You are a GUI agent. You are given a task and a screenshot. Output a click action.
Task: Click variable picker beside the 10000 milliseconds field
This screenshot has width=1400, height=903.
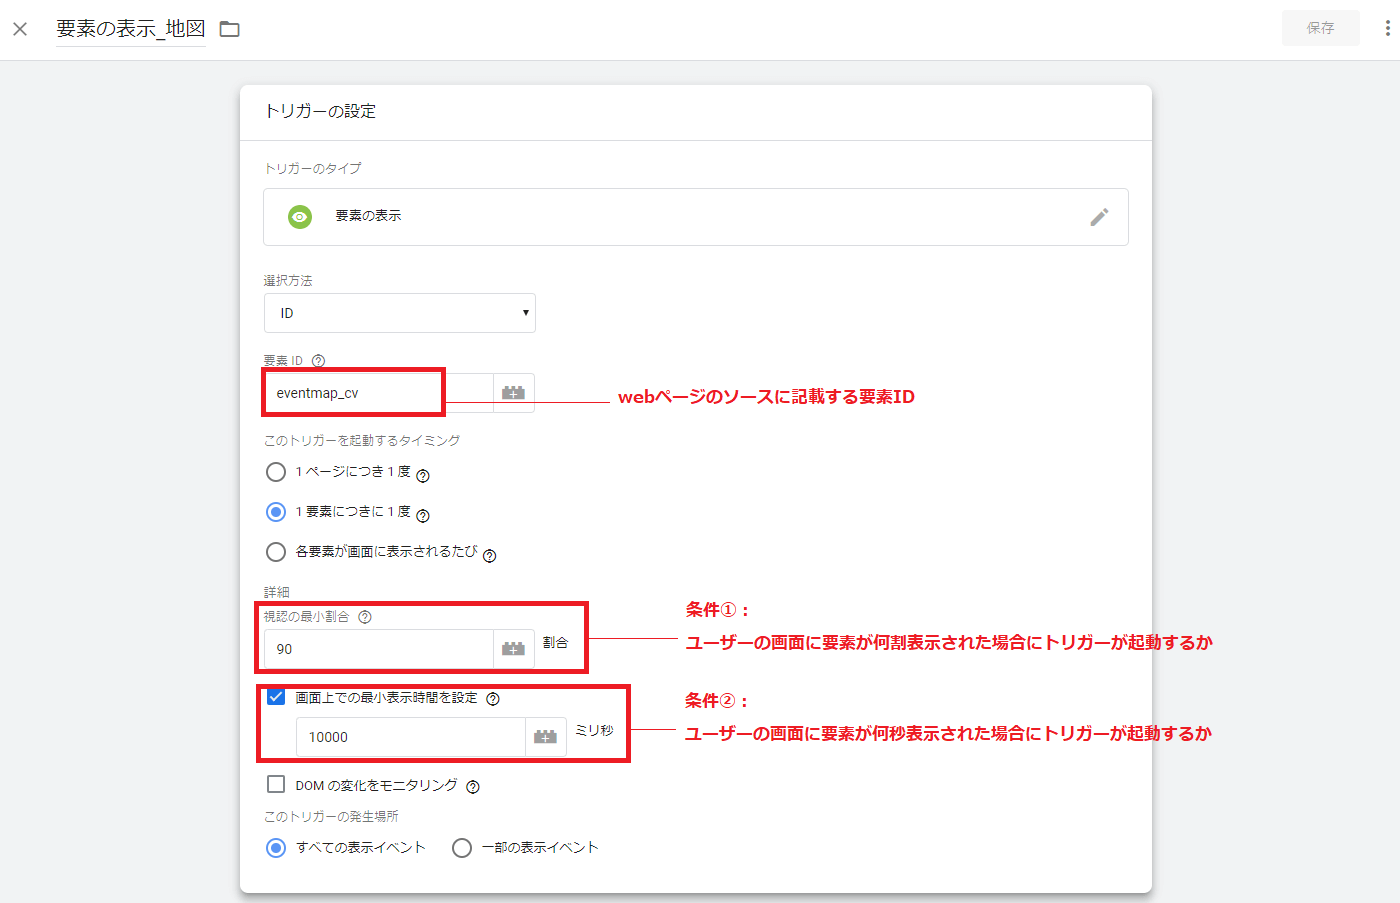[x=545, y=737]
